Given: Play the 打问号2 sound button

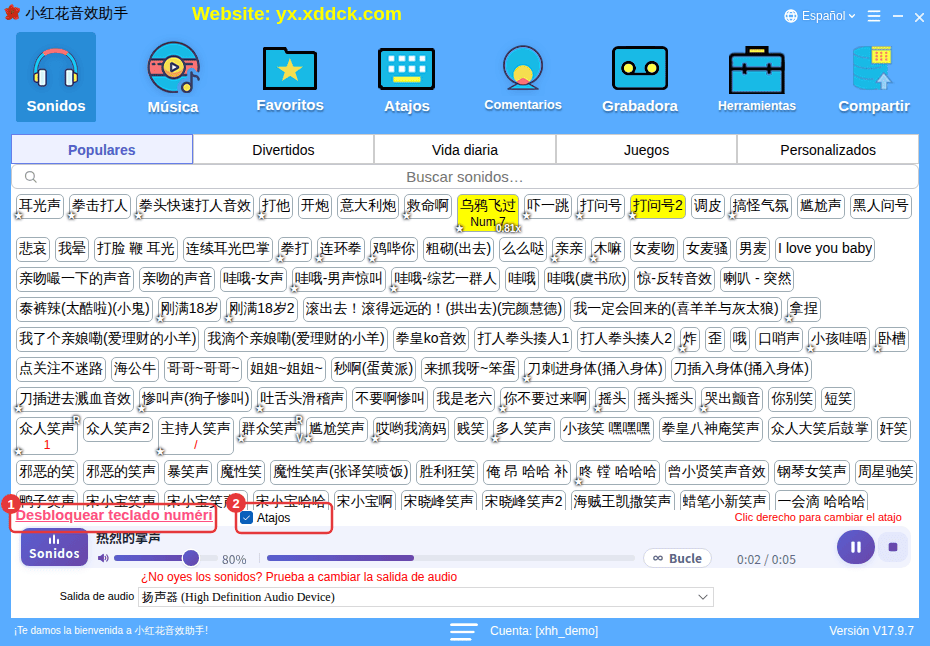Looking at the screenshot, I should [658, 206].
